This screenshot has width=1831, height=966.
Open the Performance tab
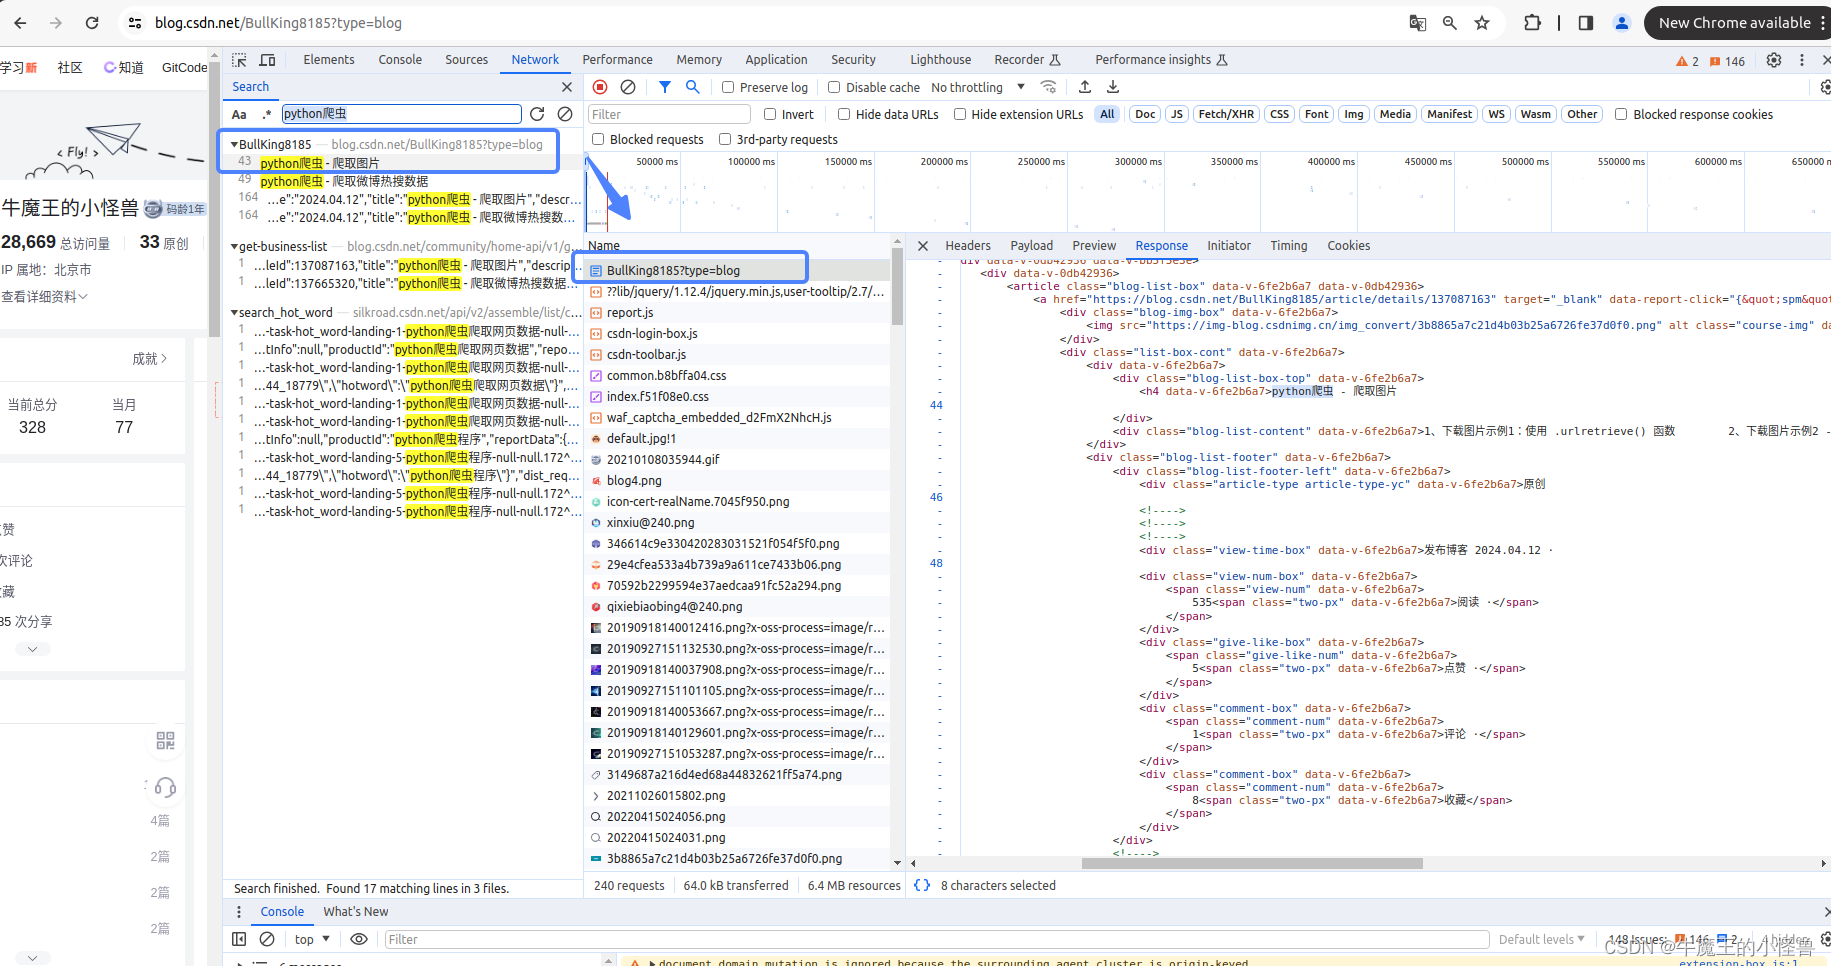pos(617,60)
